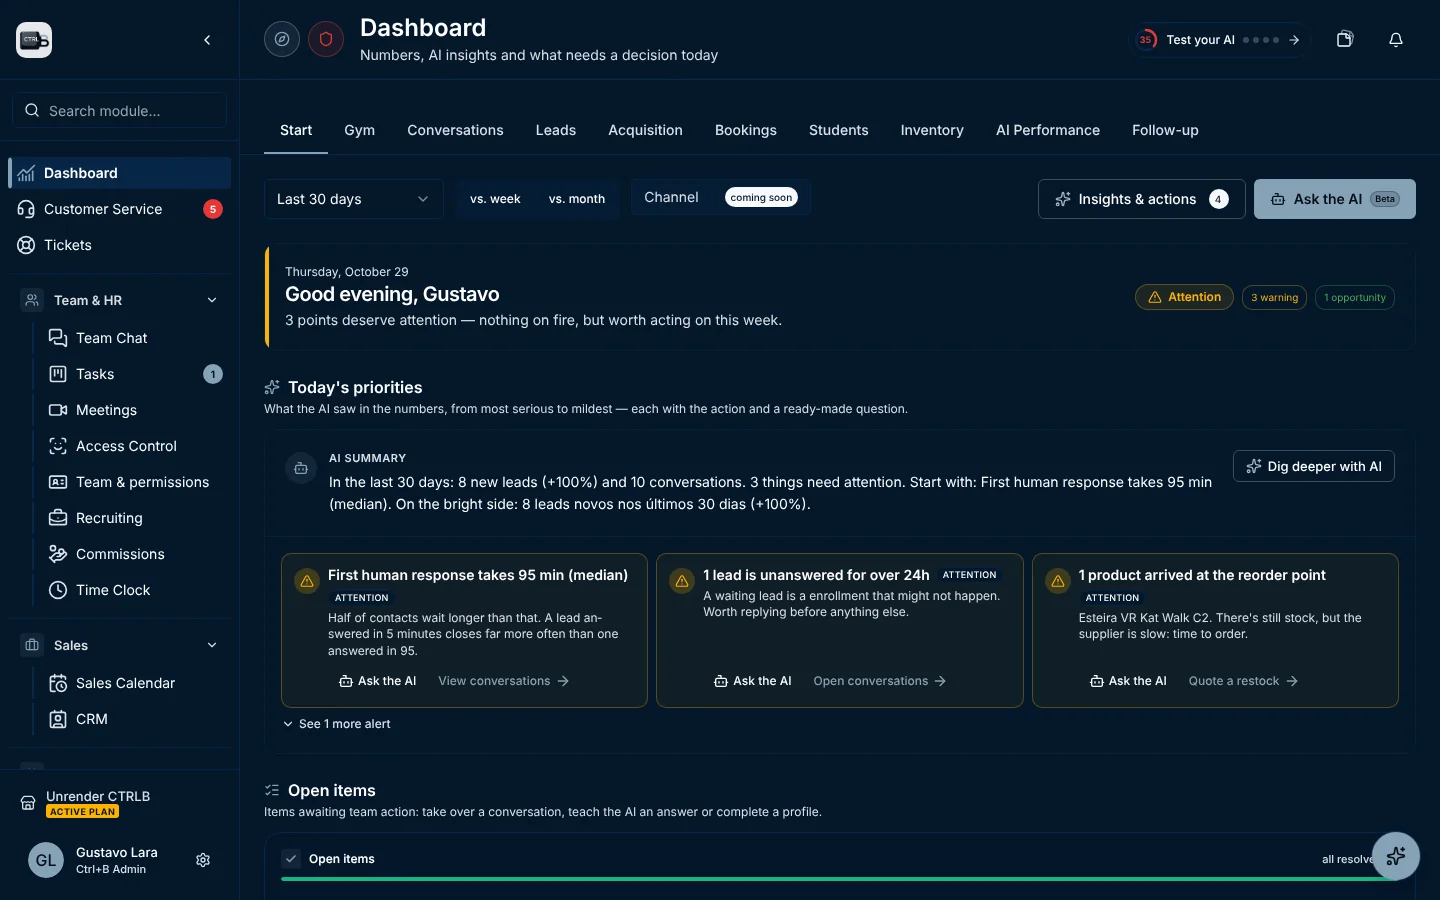
Task: Open the notifications bell
Action: click(x=1396, y=39)
